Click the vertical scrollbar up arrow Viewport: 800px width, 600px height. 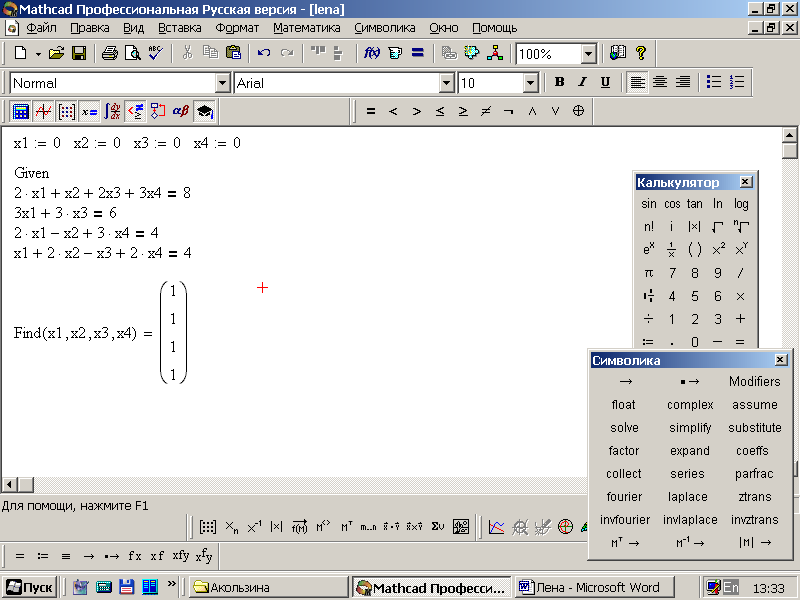coord(790,135)
